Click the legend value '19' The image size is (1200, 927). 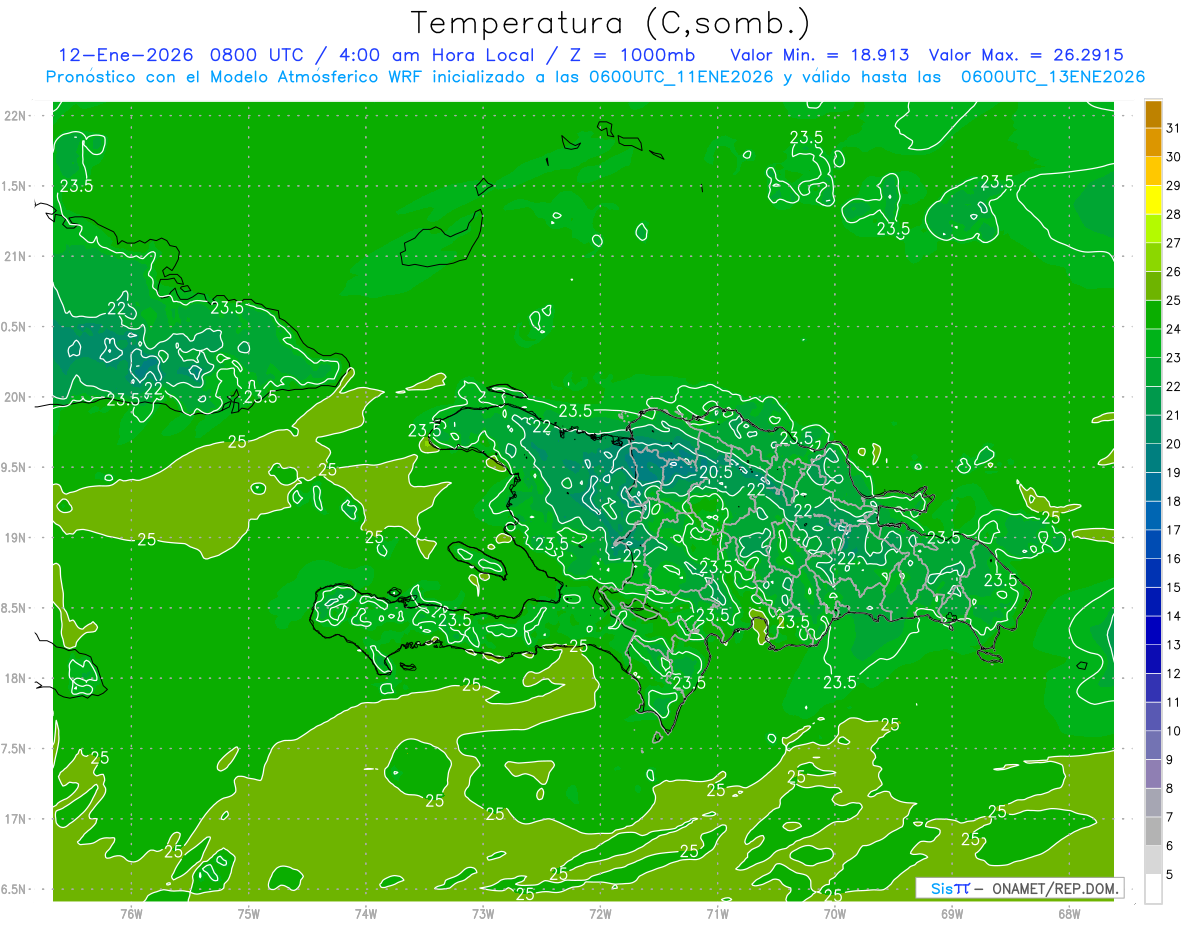(x=1174, y=472)
